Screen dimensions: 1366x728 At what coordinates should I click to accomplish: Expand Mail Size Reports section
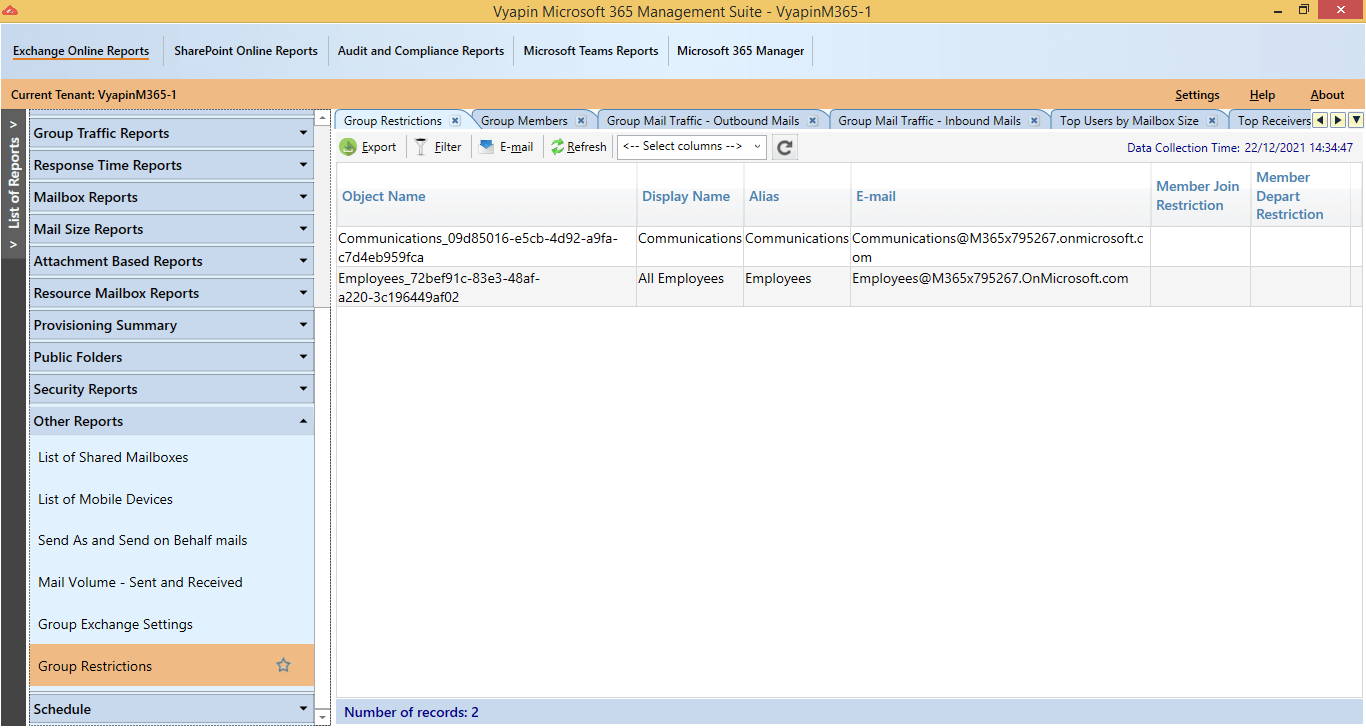pos(171,229)
